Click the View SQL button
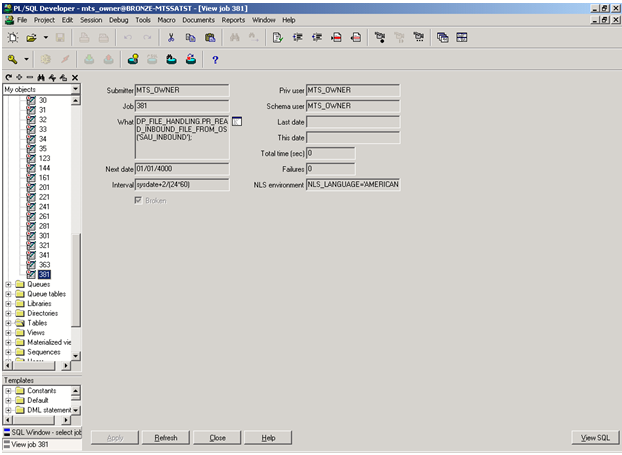The width and height of the screenshot is (622, 455). [x=595, y=438]
